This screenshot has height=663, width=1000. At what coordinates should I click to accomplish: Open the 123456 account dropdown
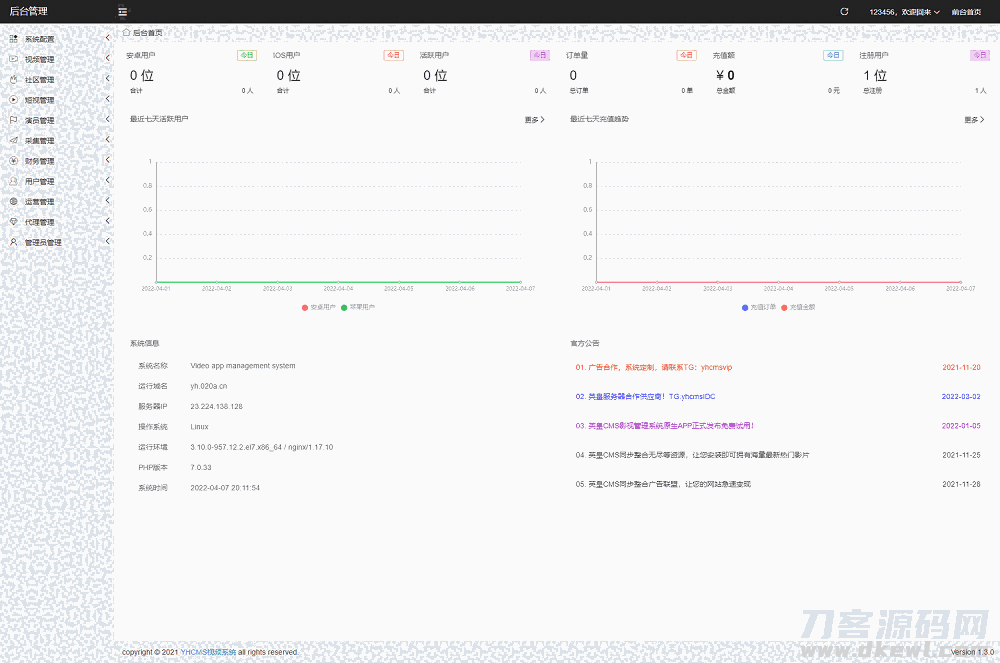(x=904, y=12)
